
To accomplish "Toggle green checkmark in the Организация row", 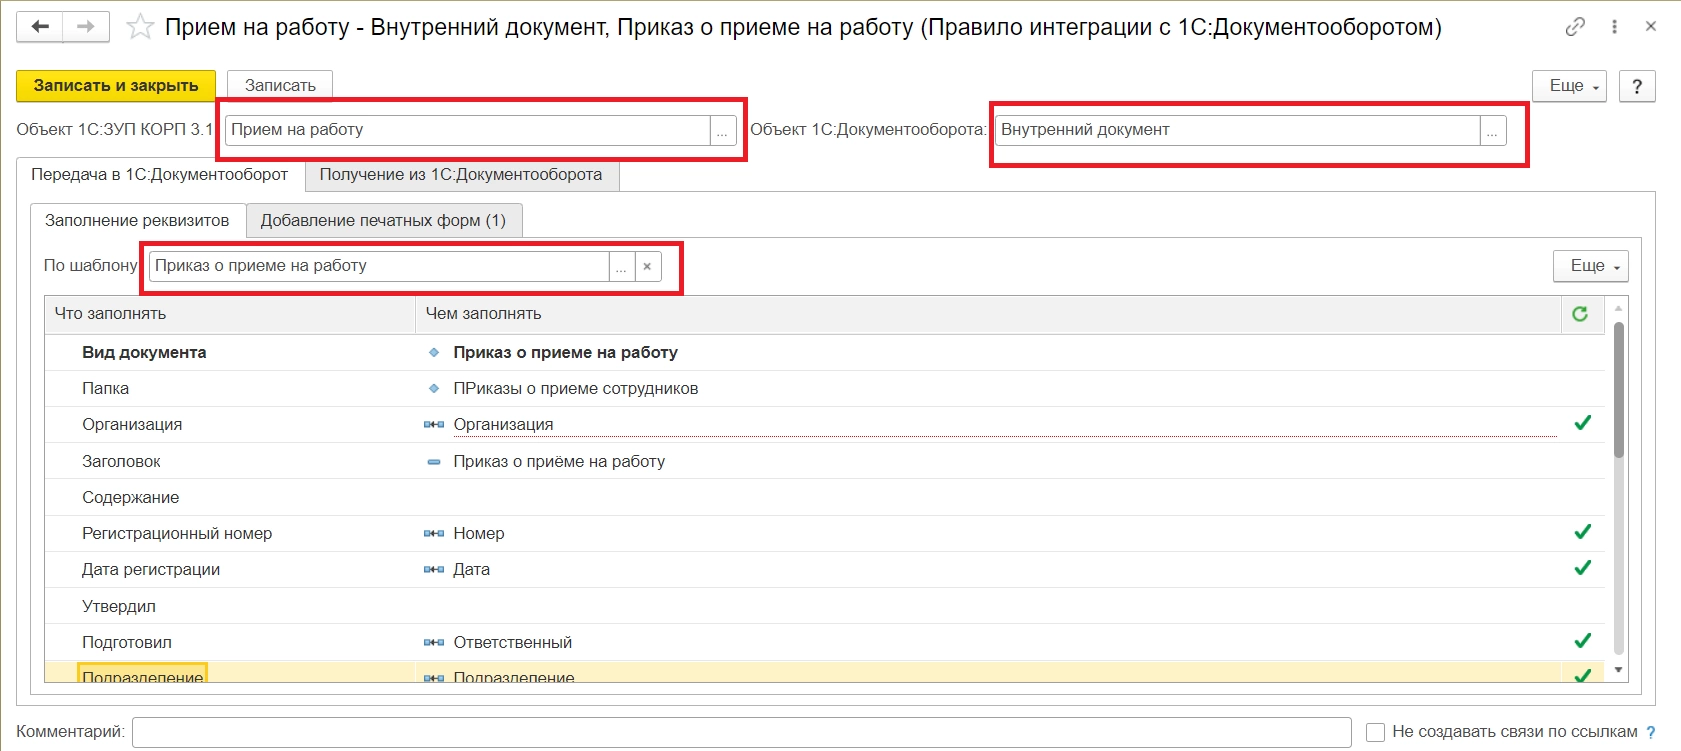I will [1582, 424].
